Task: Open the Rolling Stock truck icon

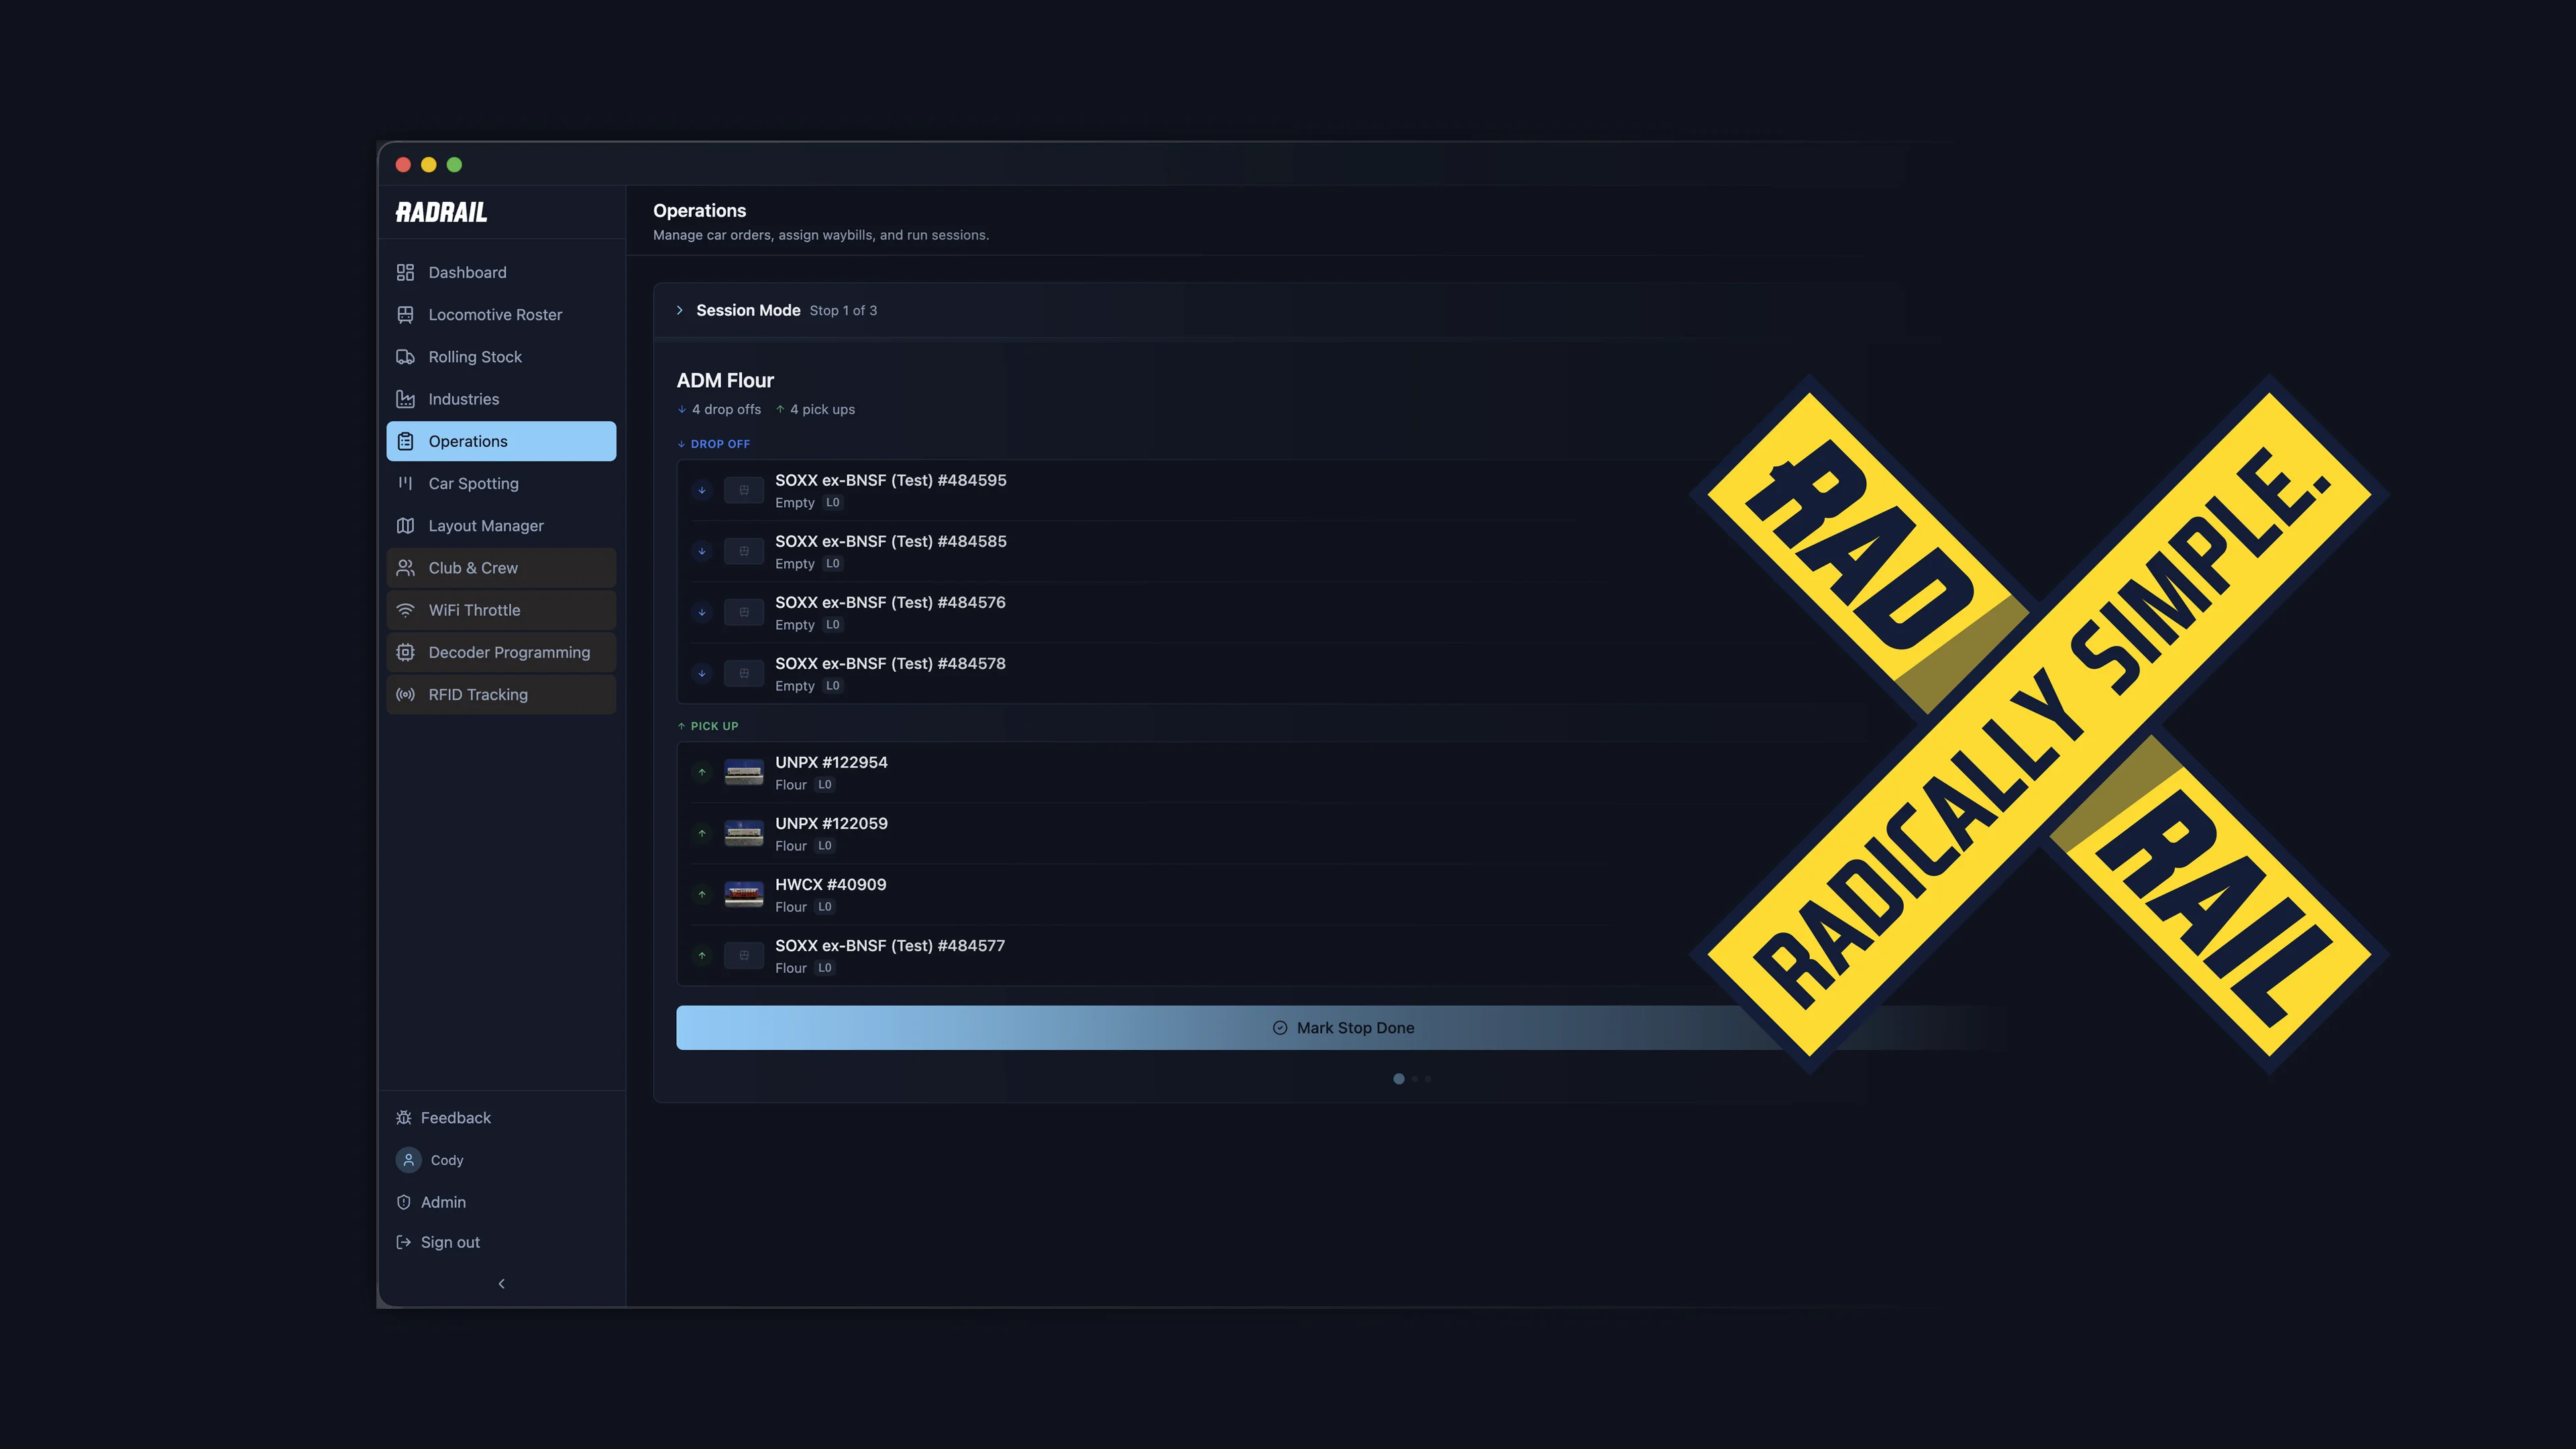Action: click(405, 357)
